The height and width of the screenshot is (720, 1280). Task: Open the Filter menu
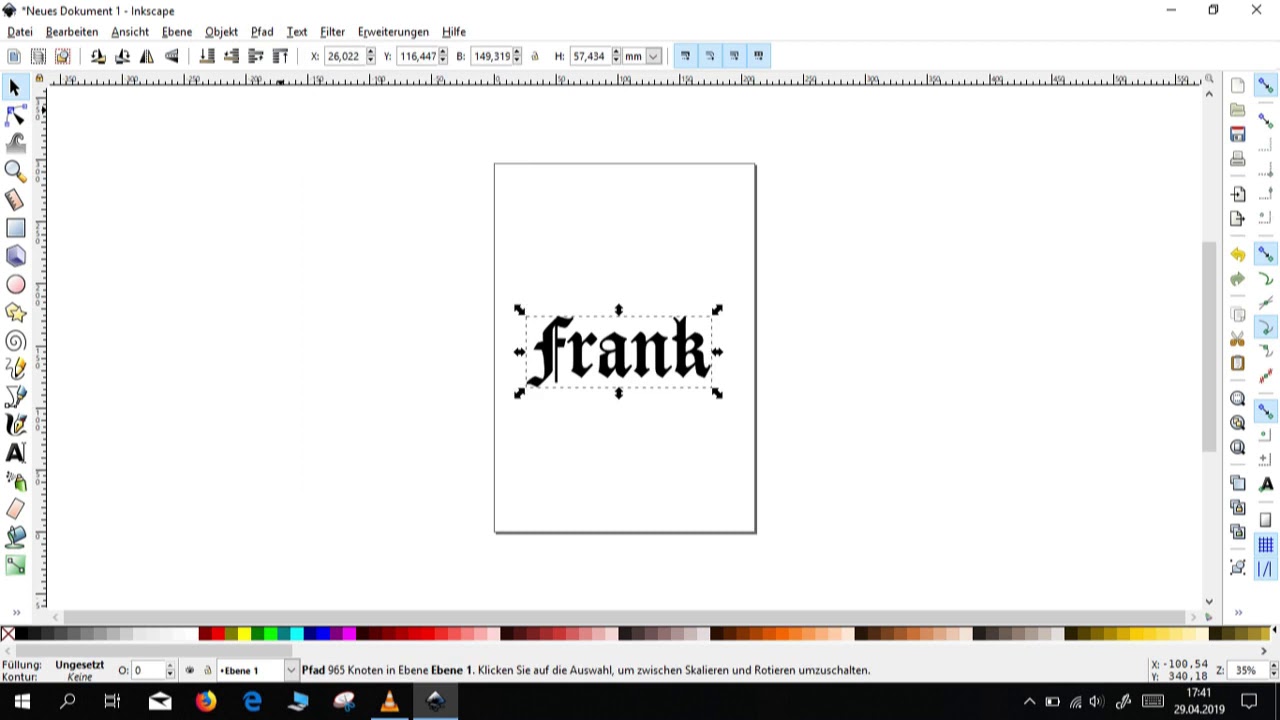tap(332, 32)
